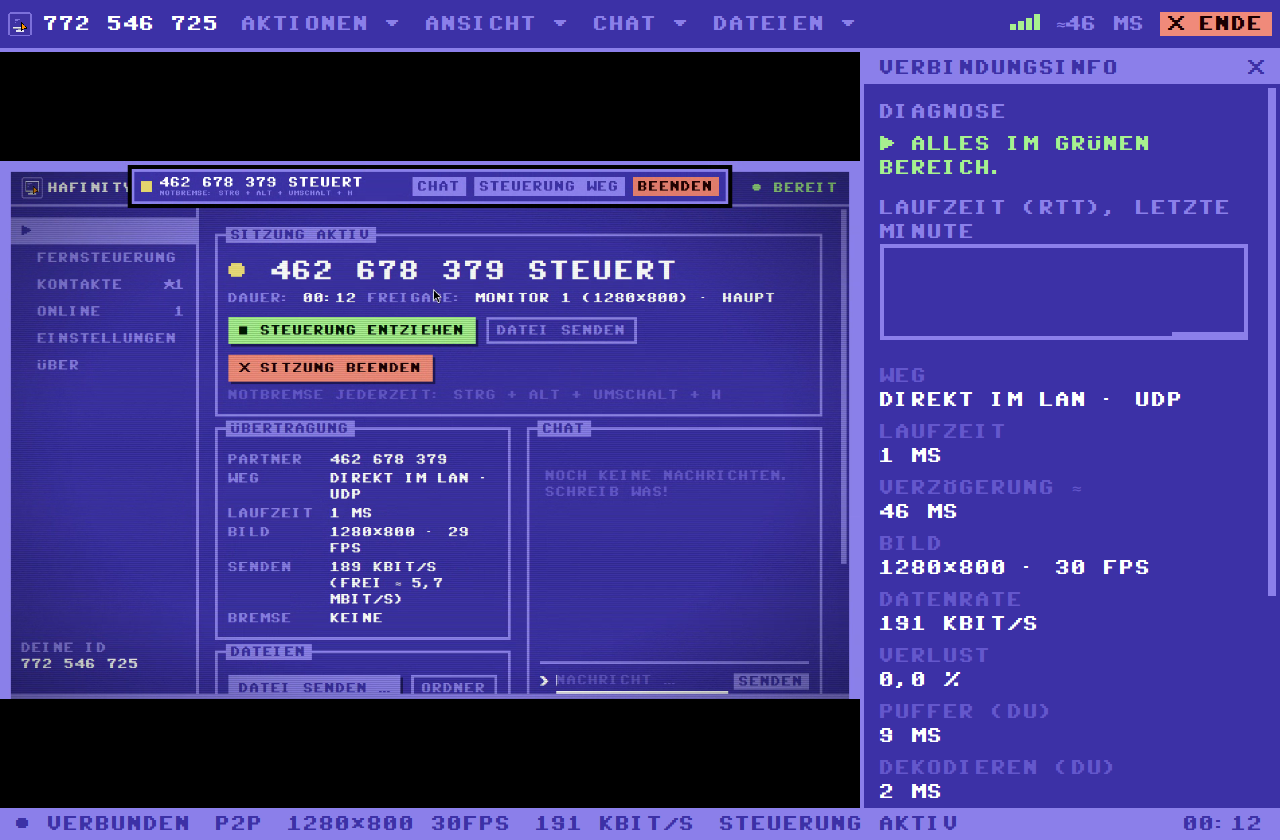The height and width of the screenshot is (840, 1280).
Task: Close the Verbindungsinfo panel
Action: [x=1256, y=67]
